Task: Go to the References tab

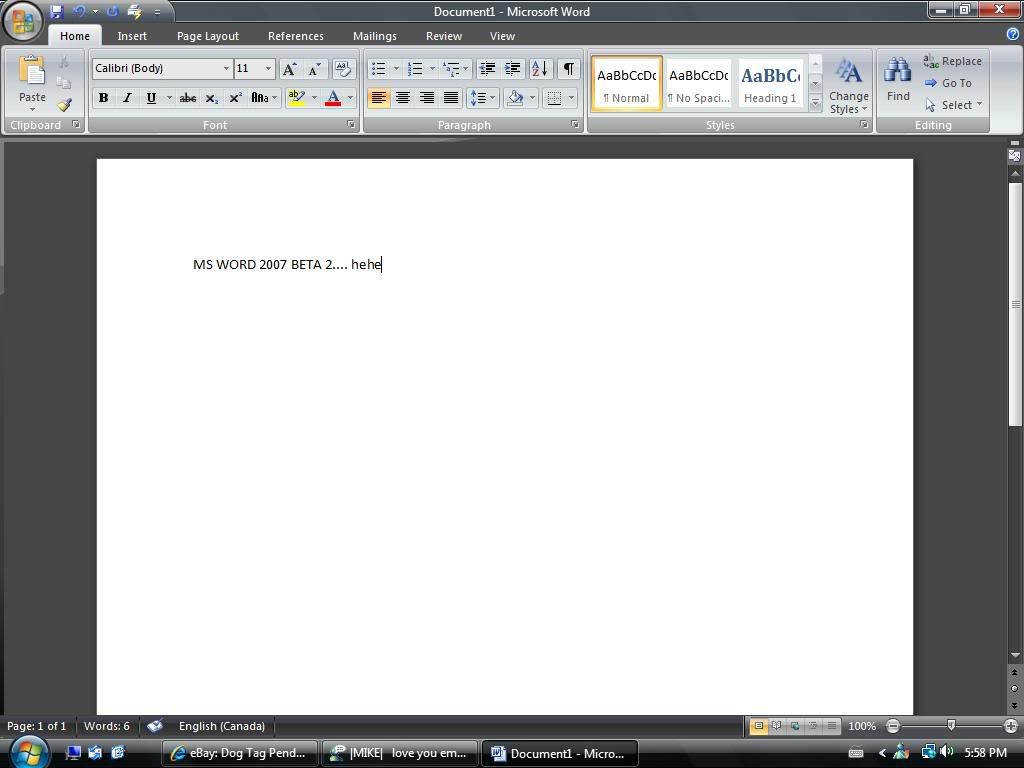Action: pyautogui.click(x=296, y=36)
